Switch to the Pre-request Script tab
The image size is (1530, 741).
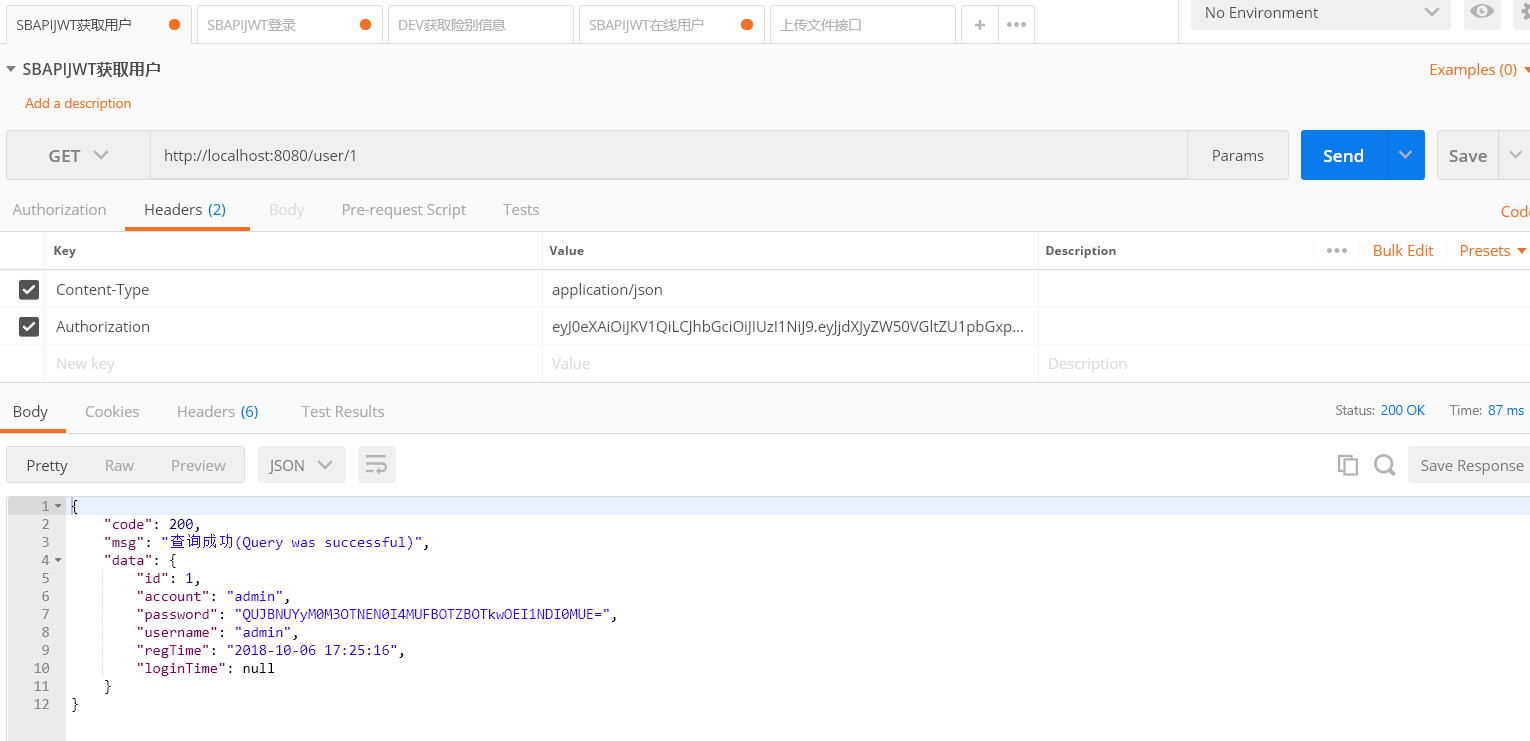coord(404,210)
